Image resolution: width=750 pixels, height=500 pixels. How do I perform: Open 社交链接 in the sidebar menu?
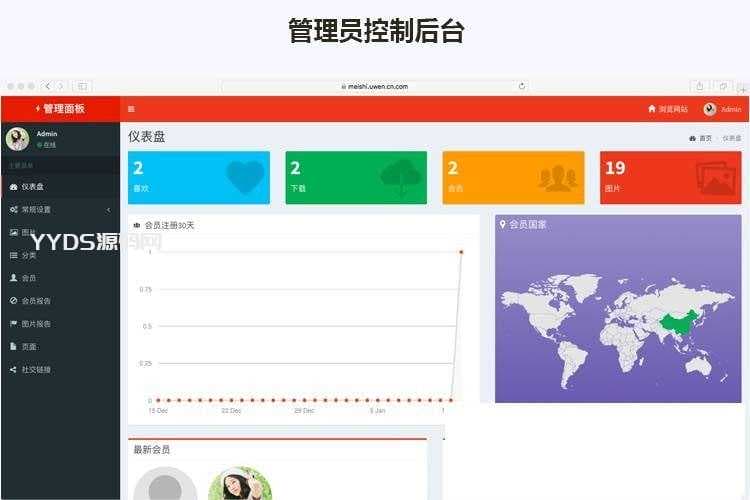(x=60, y=369)
